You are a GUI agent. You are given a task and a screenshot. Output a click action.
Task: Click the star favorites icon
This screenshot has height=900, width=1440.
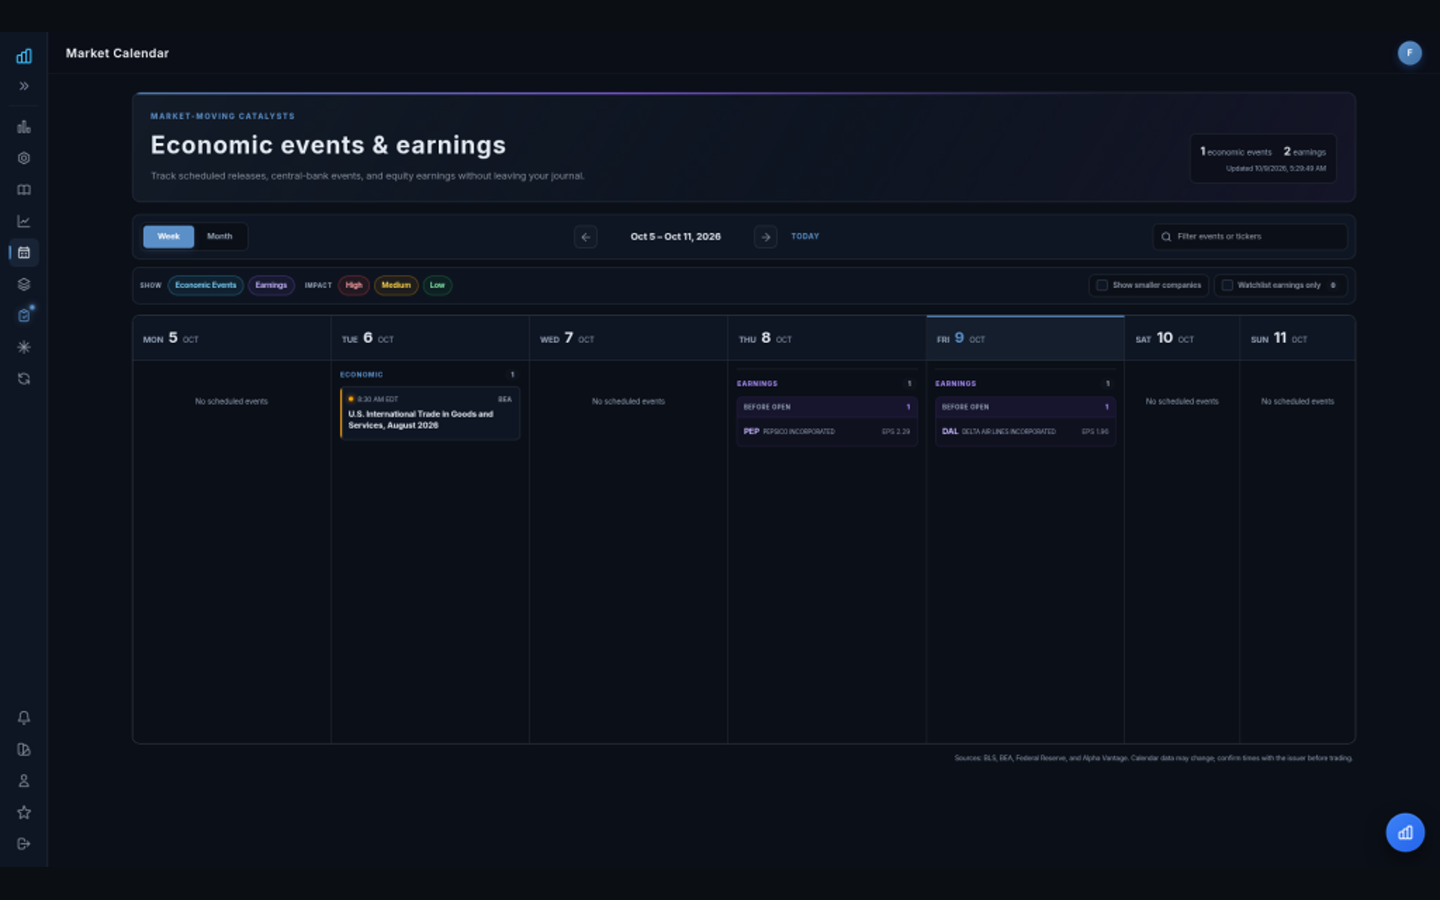pos(24,812)
